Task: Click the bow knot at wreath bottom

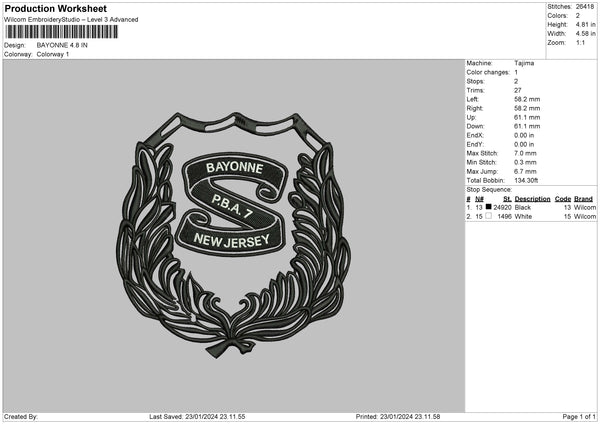Action: [x=231, y=347]
